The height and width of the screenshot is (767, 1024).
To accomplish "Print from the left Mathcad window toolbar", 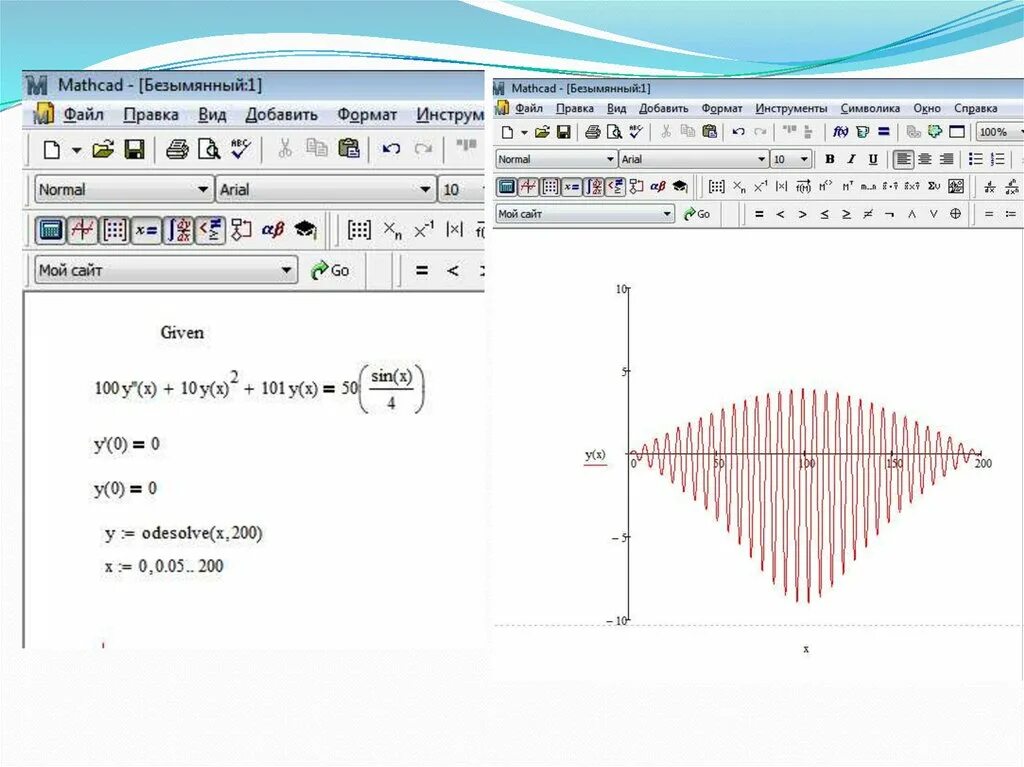I will pos(177,149).
